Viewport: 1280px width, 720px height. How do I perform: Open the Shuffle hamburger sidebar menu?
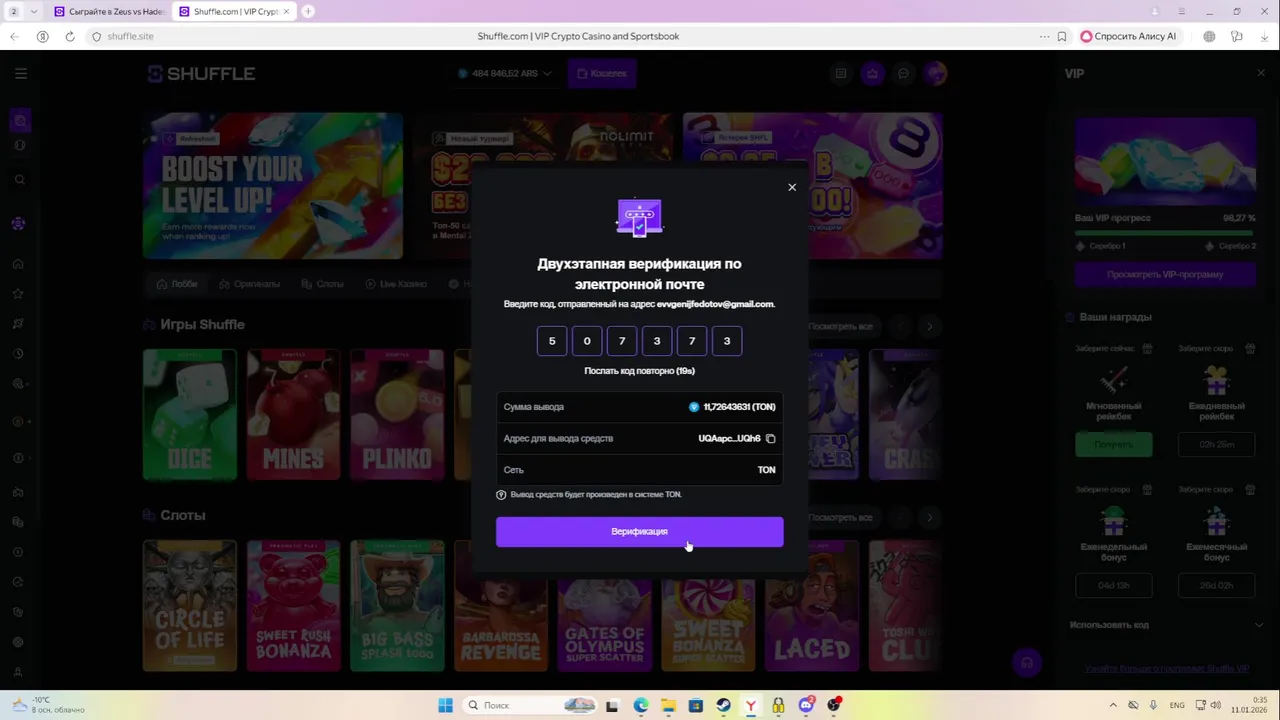click(21, 73)
